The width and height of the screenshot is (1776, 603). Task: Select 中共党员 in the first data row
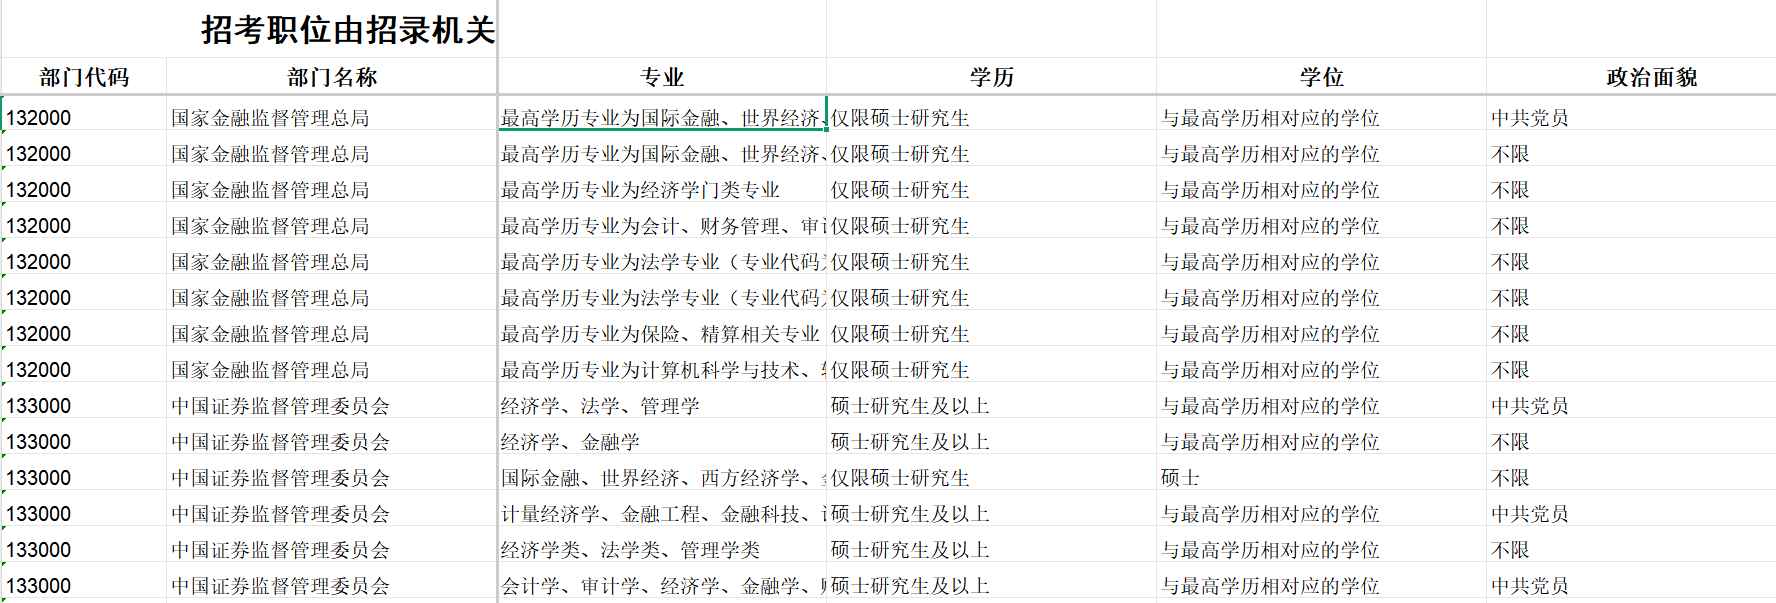1529,118
